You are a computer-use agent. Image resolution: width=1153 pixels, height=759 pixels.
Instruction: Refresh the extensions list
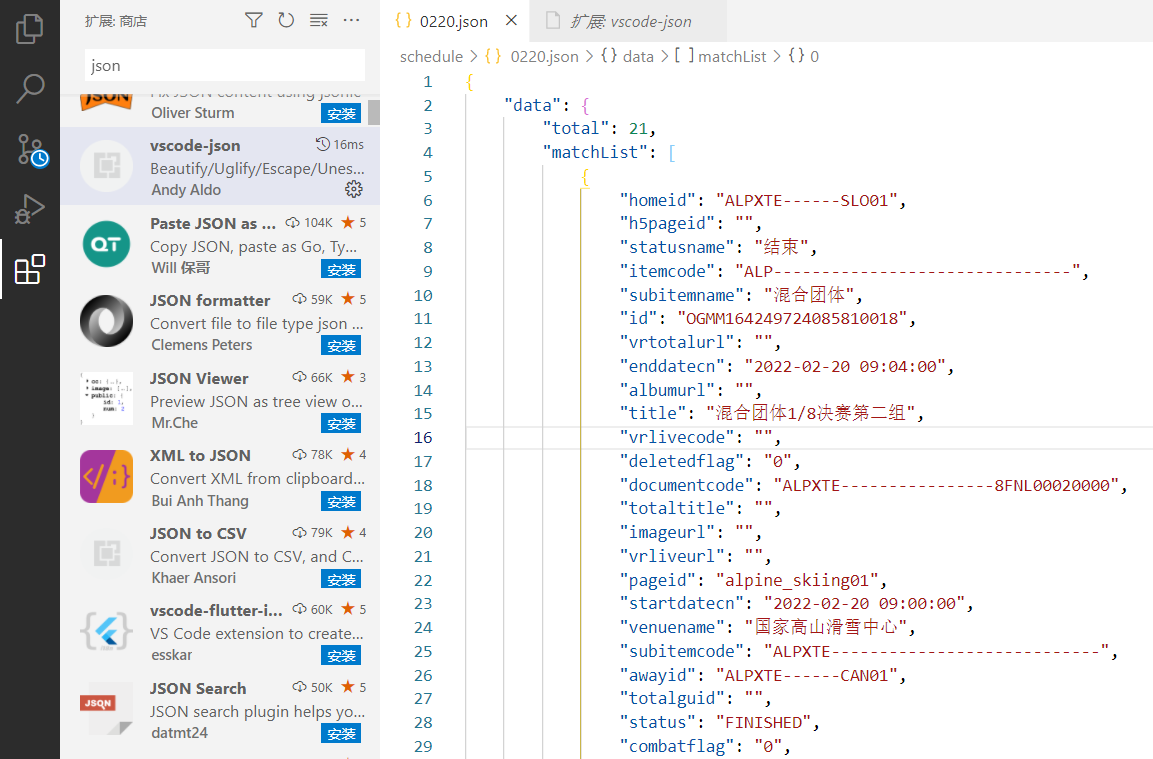click(286, 21)
